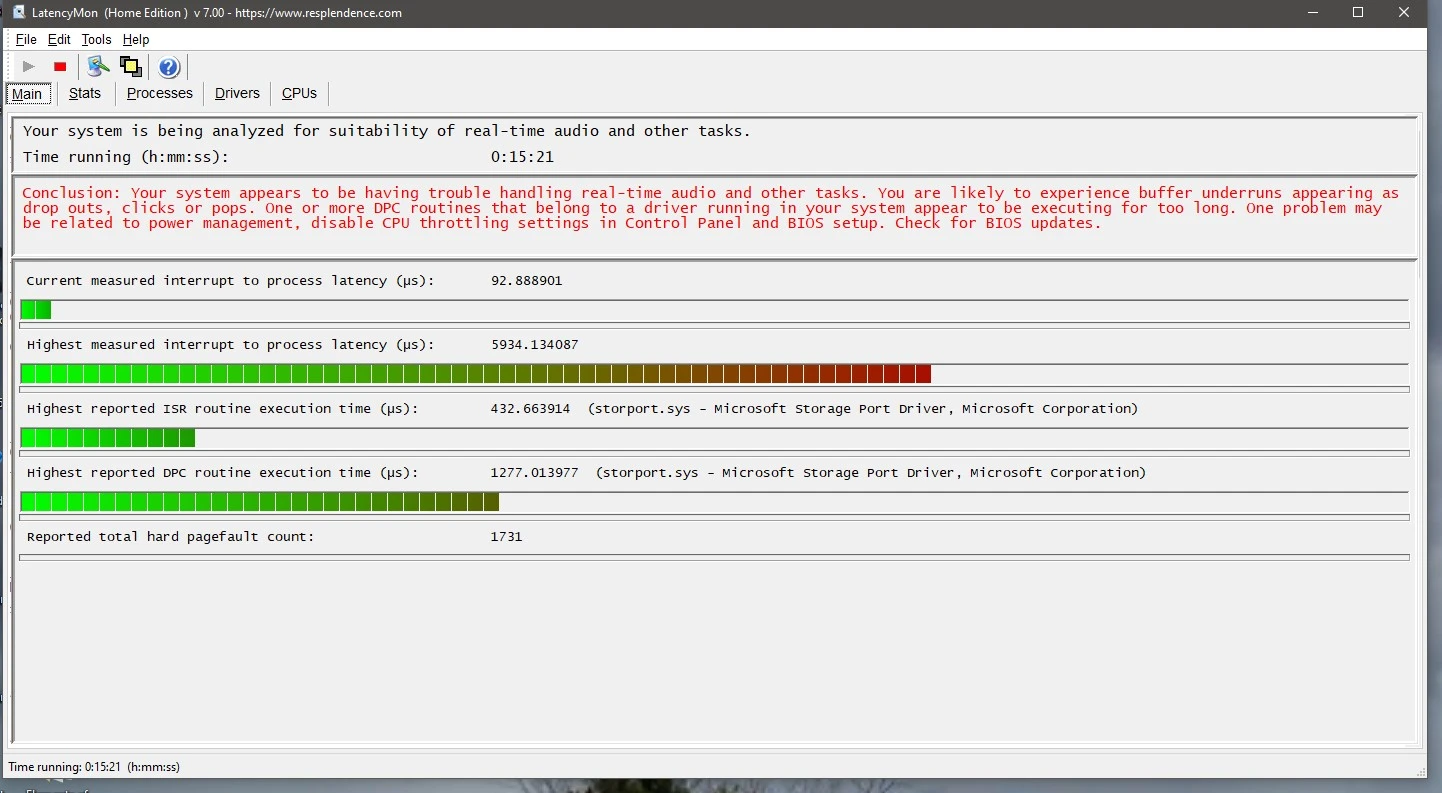Open the Help menu

tap(136, 40)
